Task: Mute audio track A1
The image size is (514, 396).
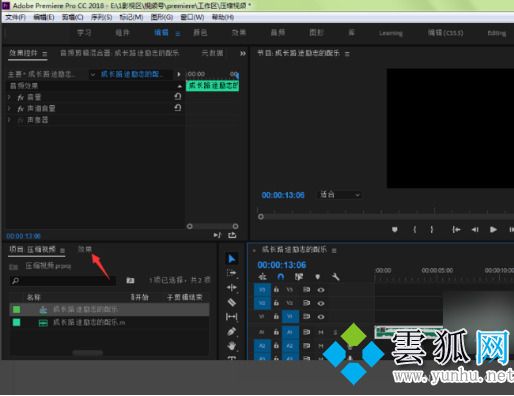Action: (321, 332)
